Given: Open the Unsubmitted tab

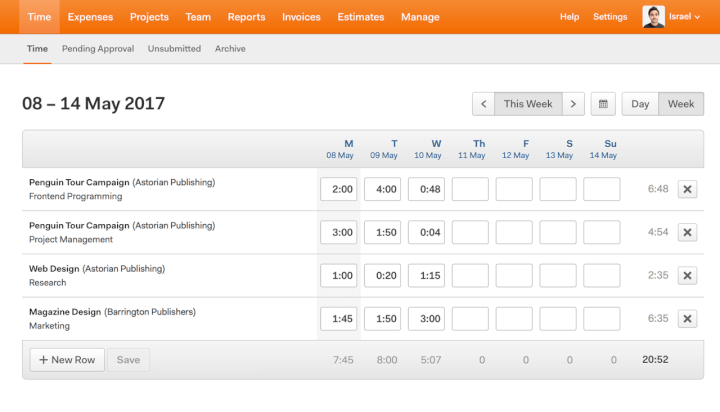Looking at the screenshot, I should [174, 48].
